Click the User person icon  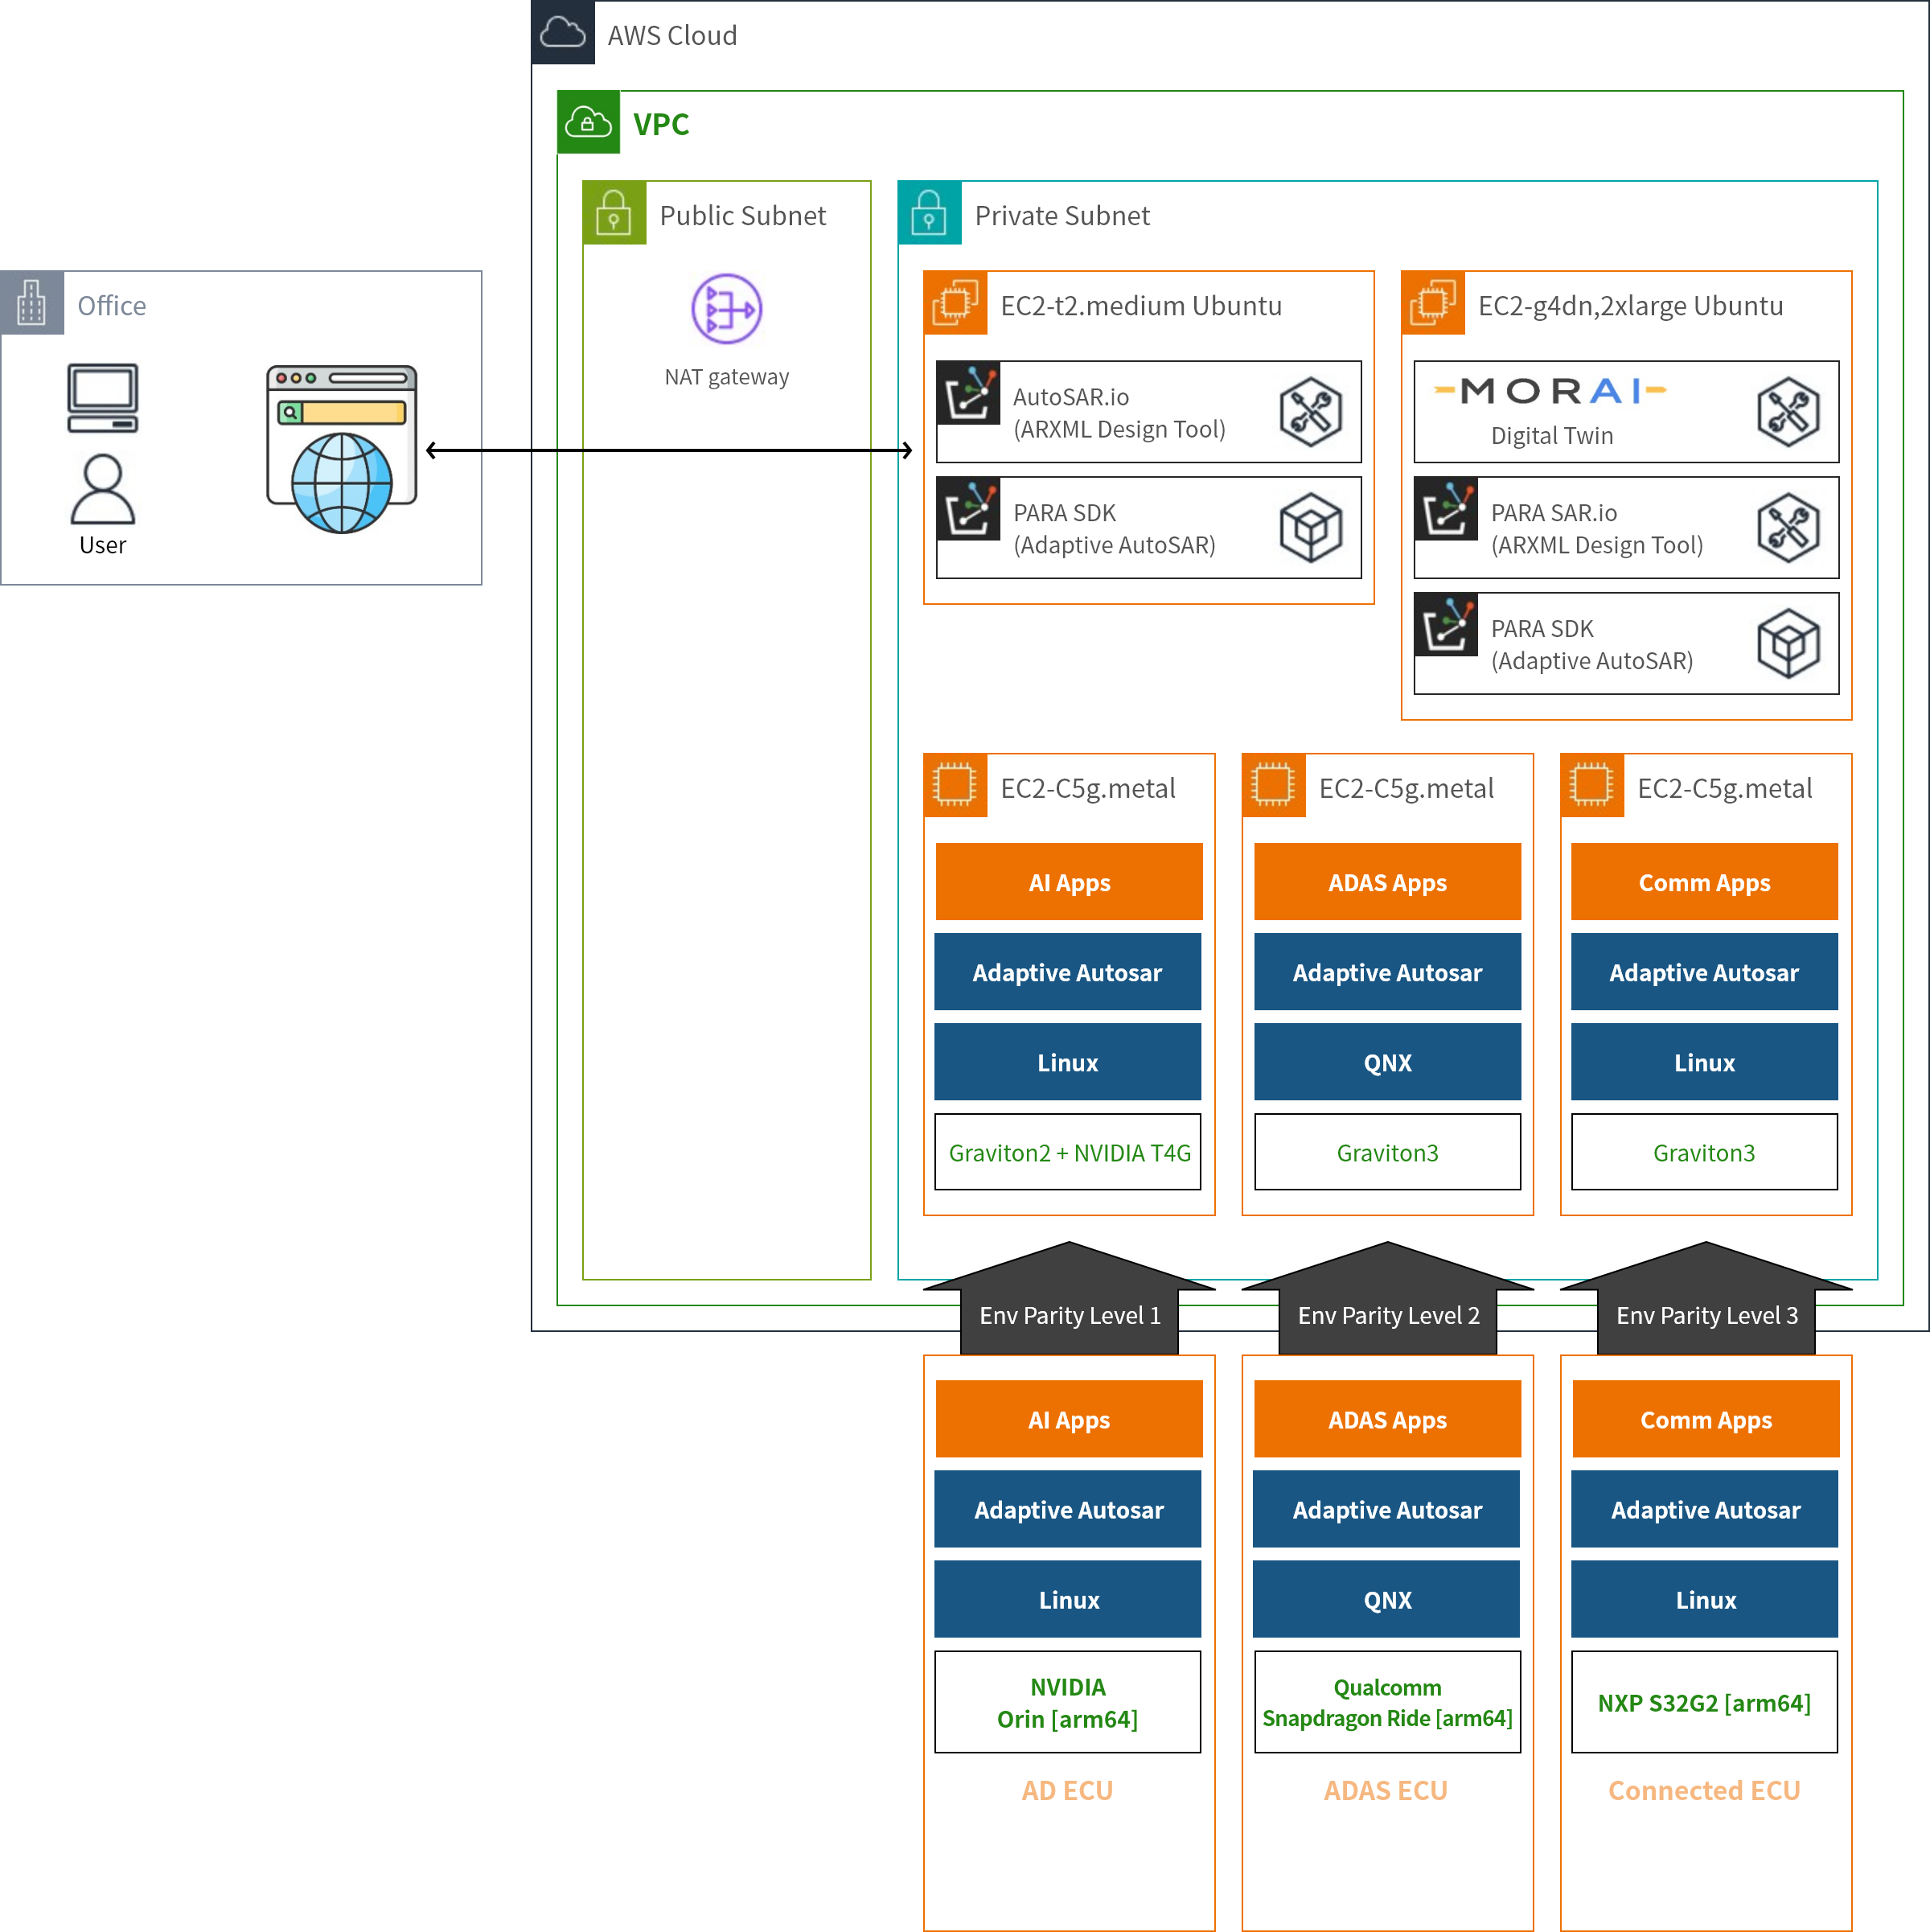point(102,489)
